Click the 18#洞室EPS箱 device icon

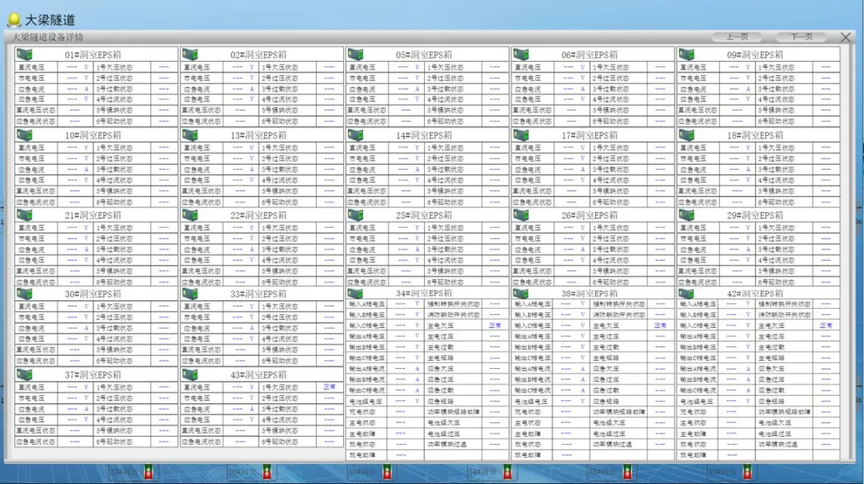[686, 135]
